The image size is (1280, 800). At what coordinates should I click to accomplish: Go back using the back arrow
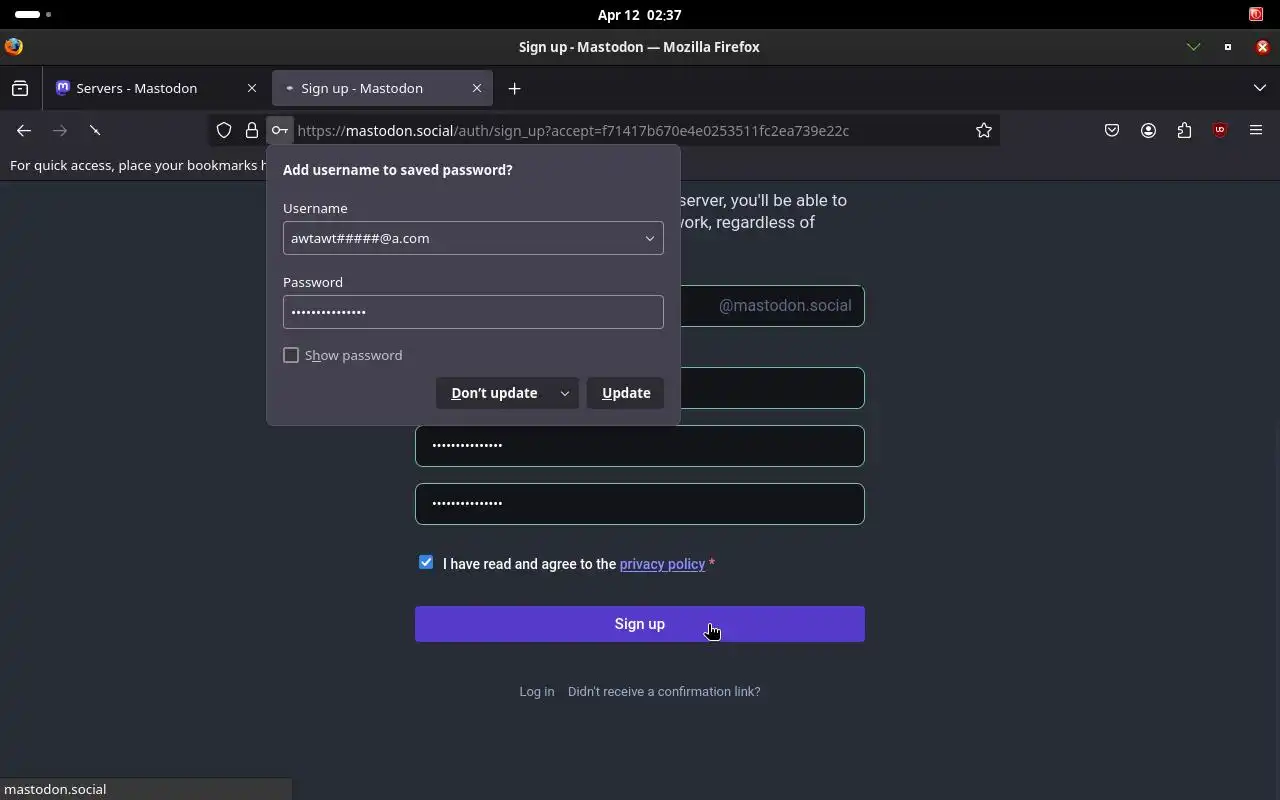tap(24, 130)
